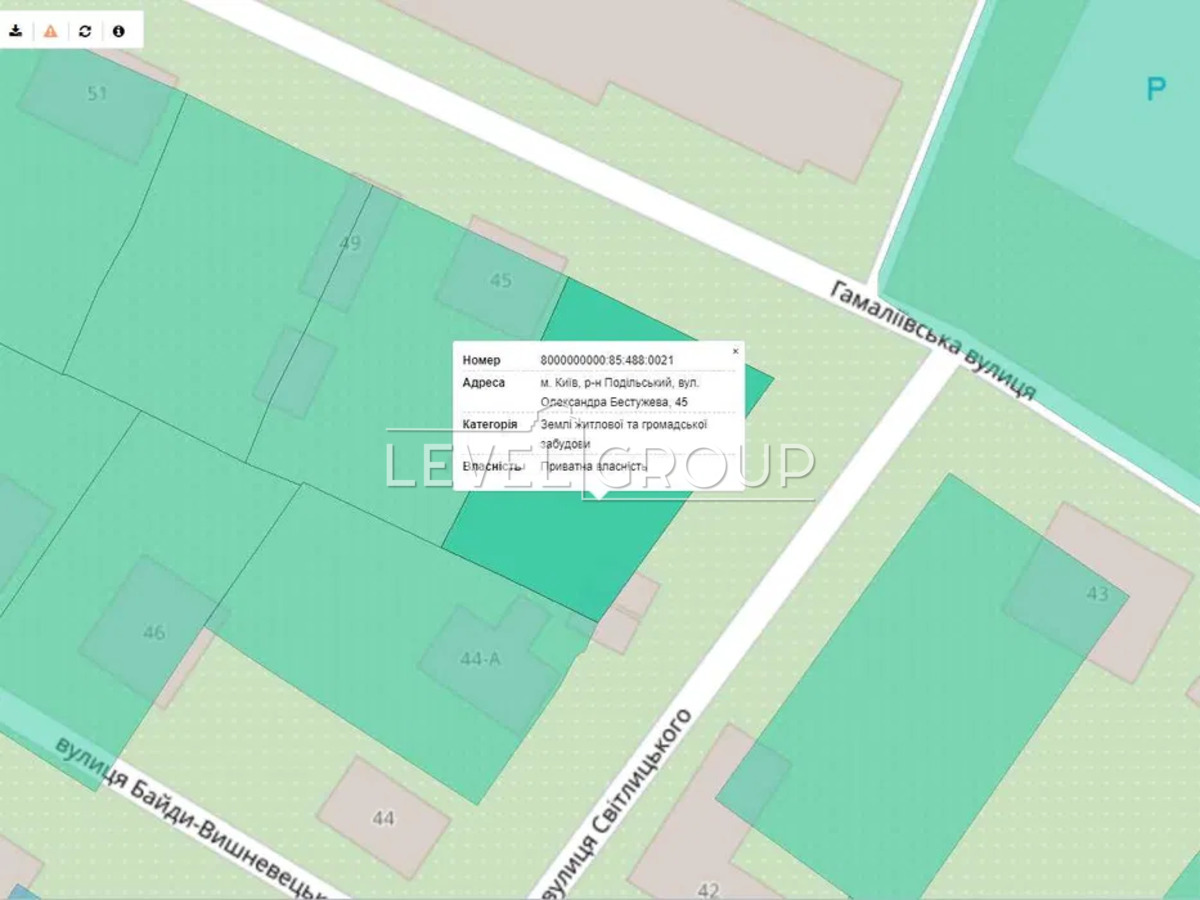Click the Приватна власність ownership value

[x=594, y=466]
